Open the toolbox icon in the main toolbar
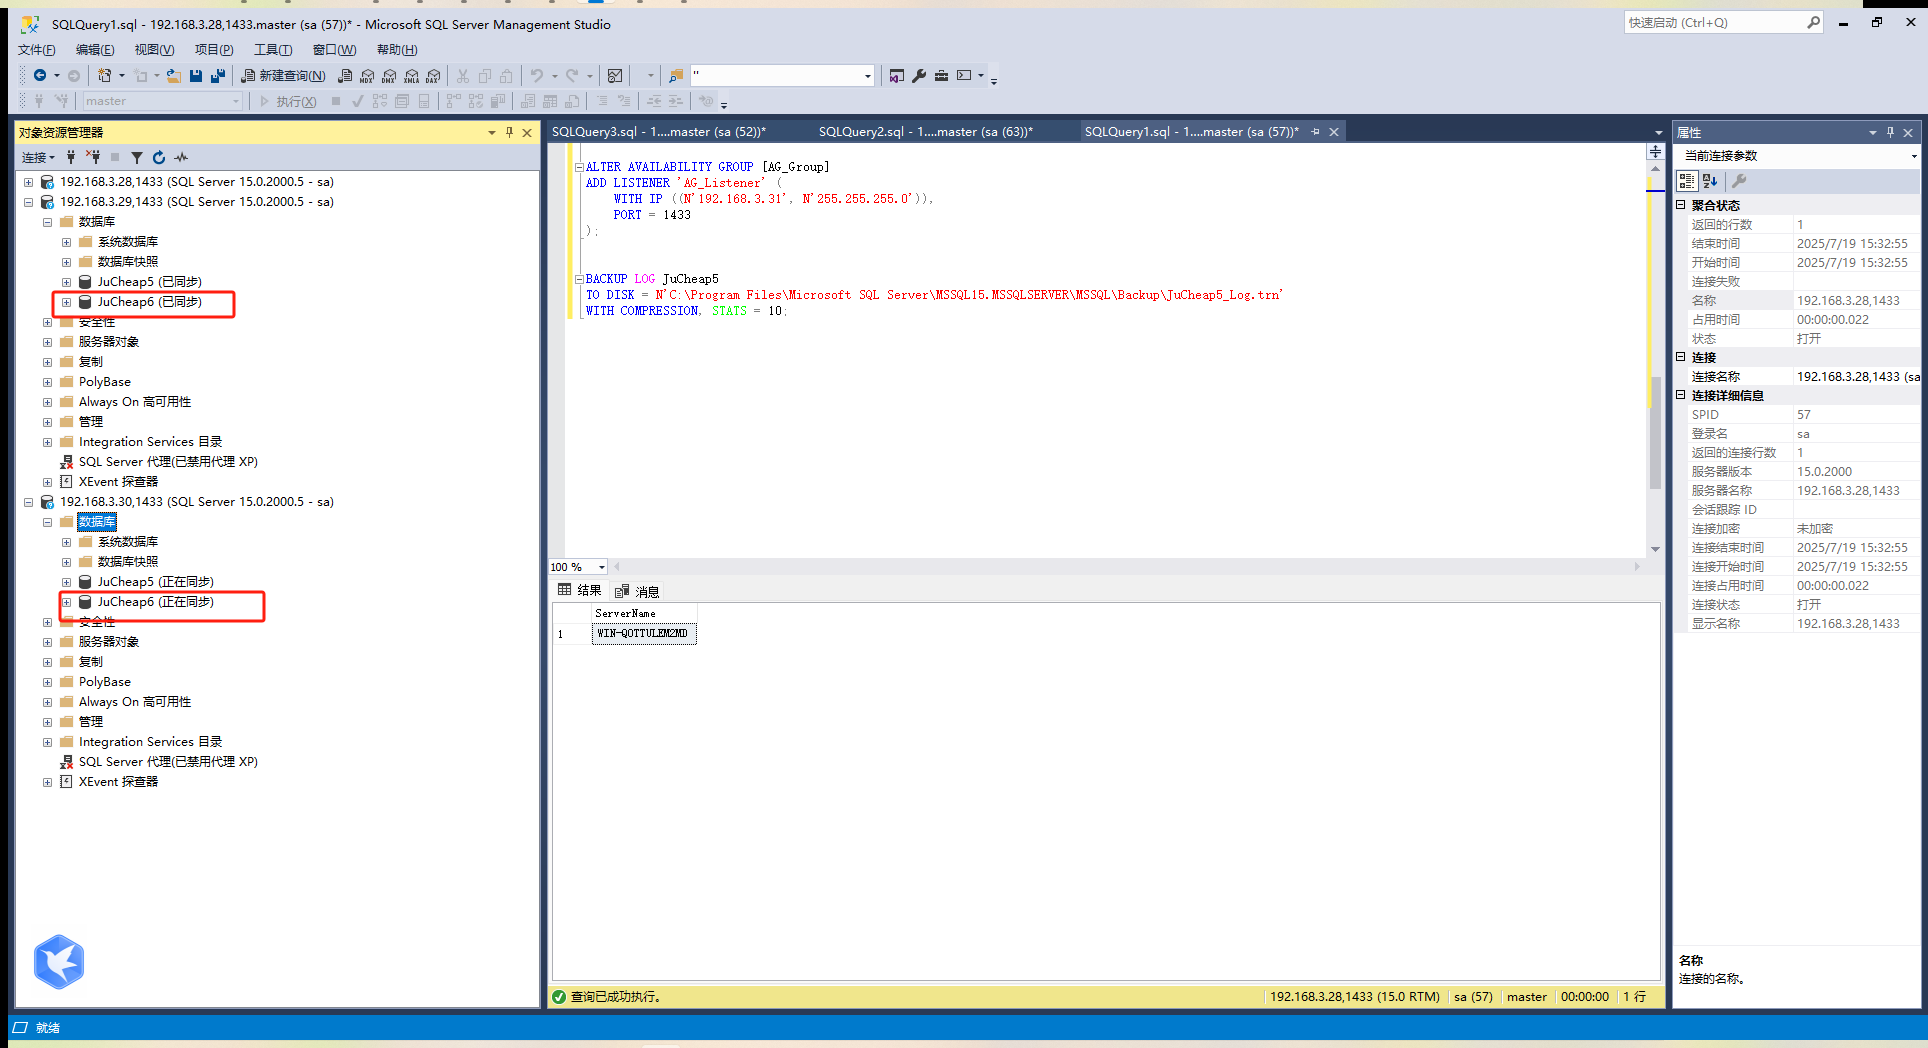 tap(941, 75)
